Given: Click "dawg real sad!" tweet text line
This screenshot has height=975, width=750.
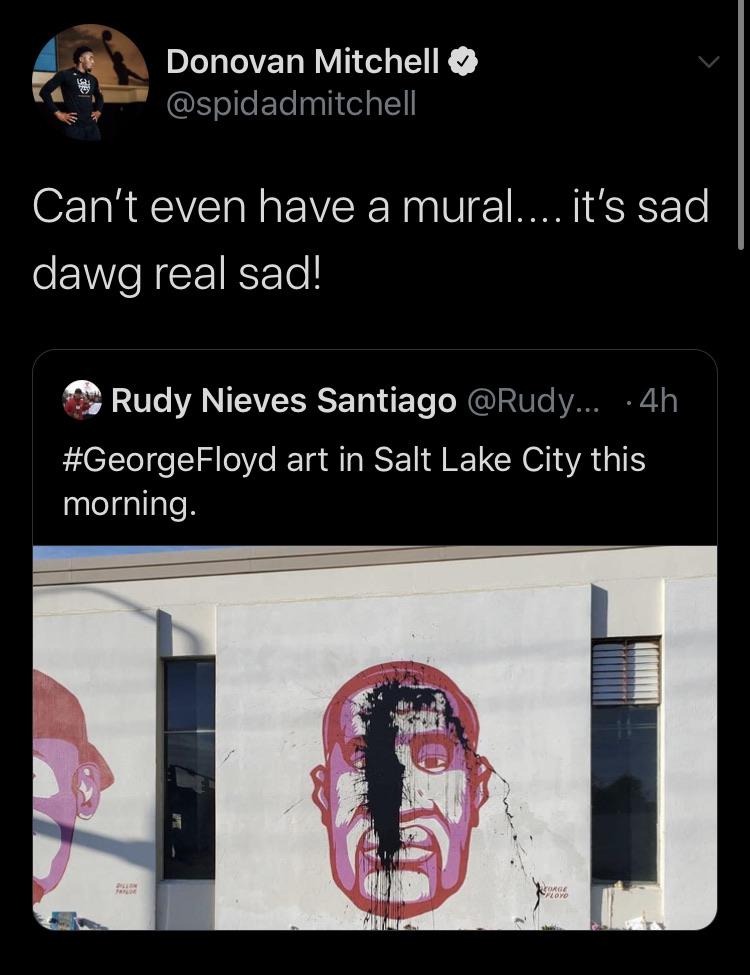Looking at the screenshot, I should pyautogui.click(x=178, y=272).
